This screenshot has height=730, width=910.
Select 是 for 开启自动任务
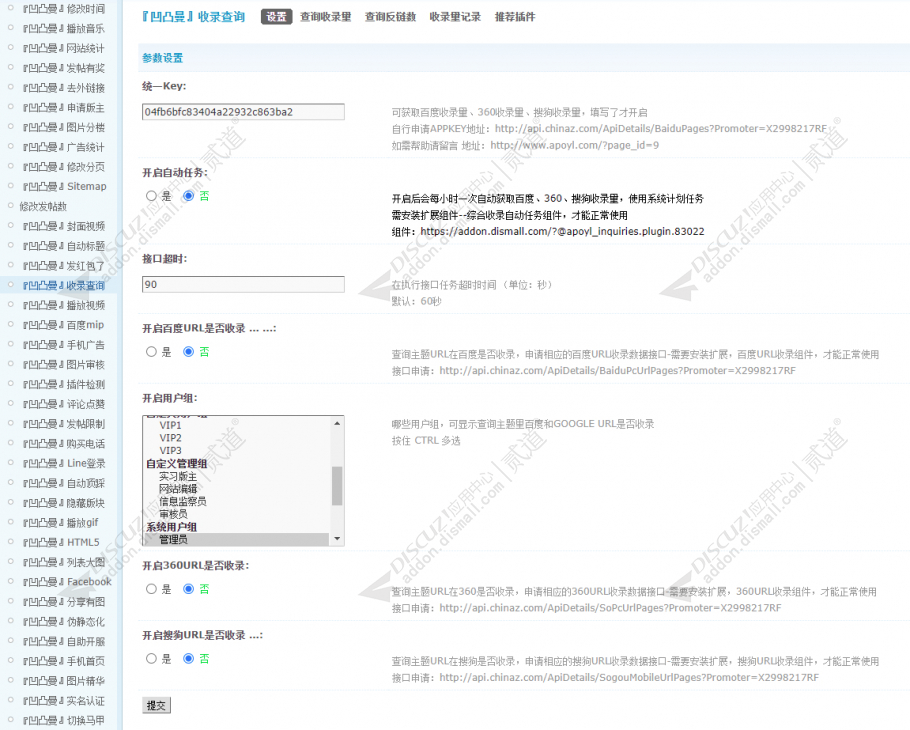click(x=151, y=196)
